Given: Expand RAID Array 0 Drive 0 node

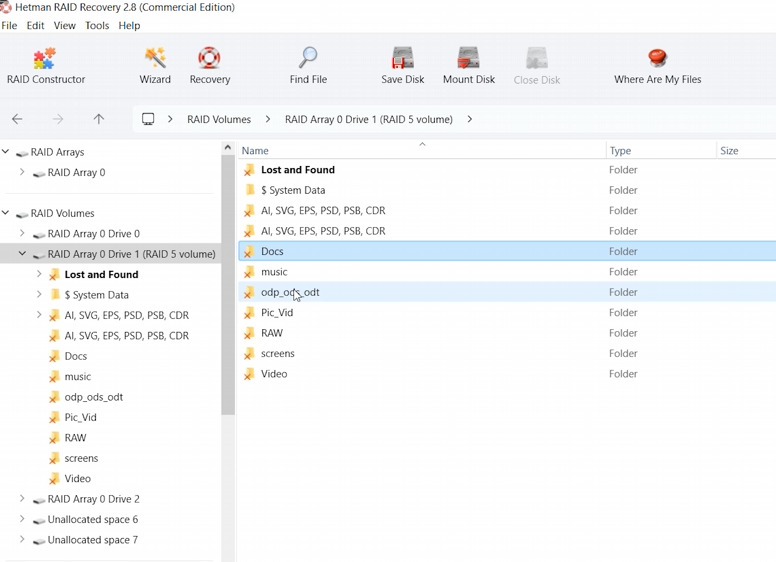Looking at the screenshot, I should tap(22, 233).
